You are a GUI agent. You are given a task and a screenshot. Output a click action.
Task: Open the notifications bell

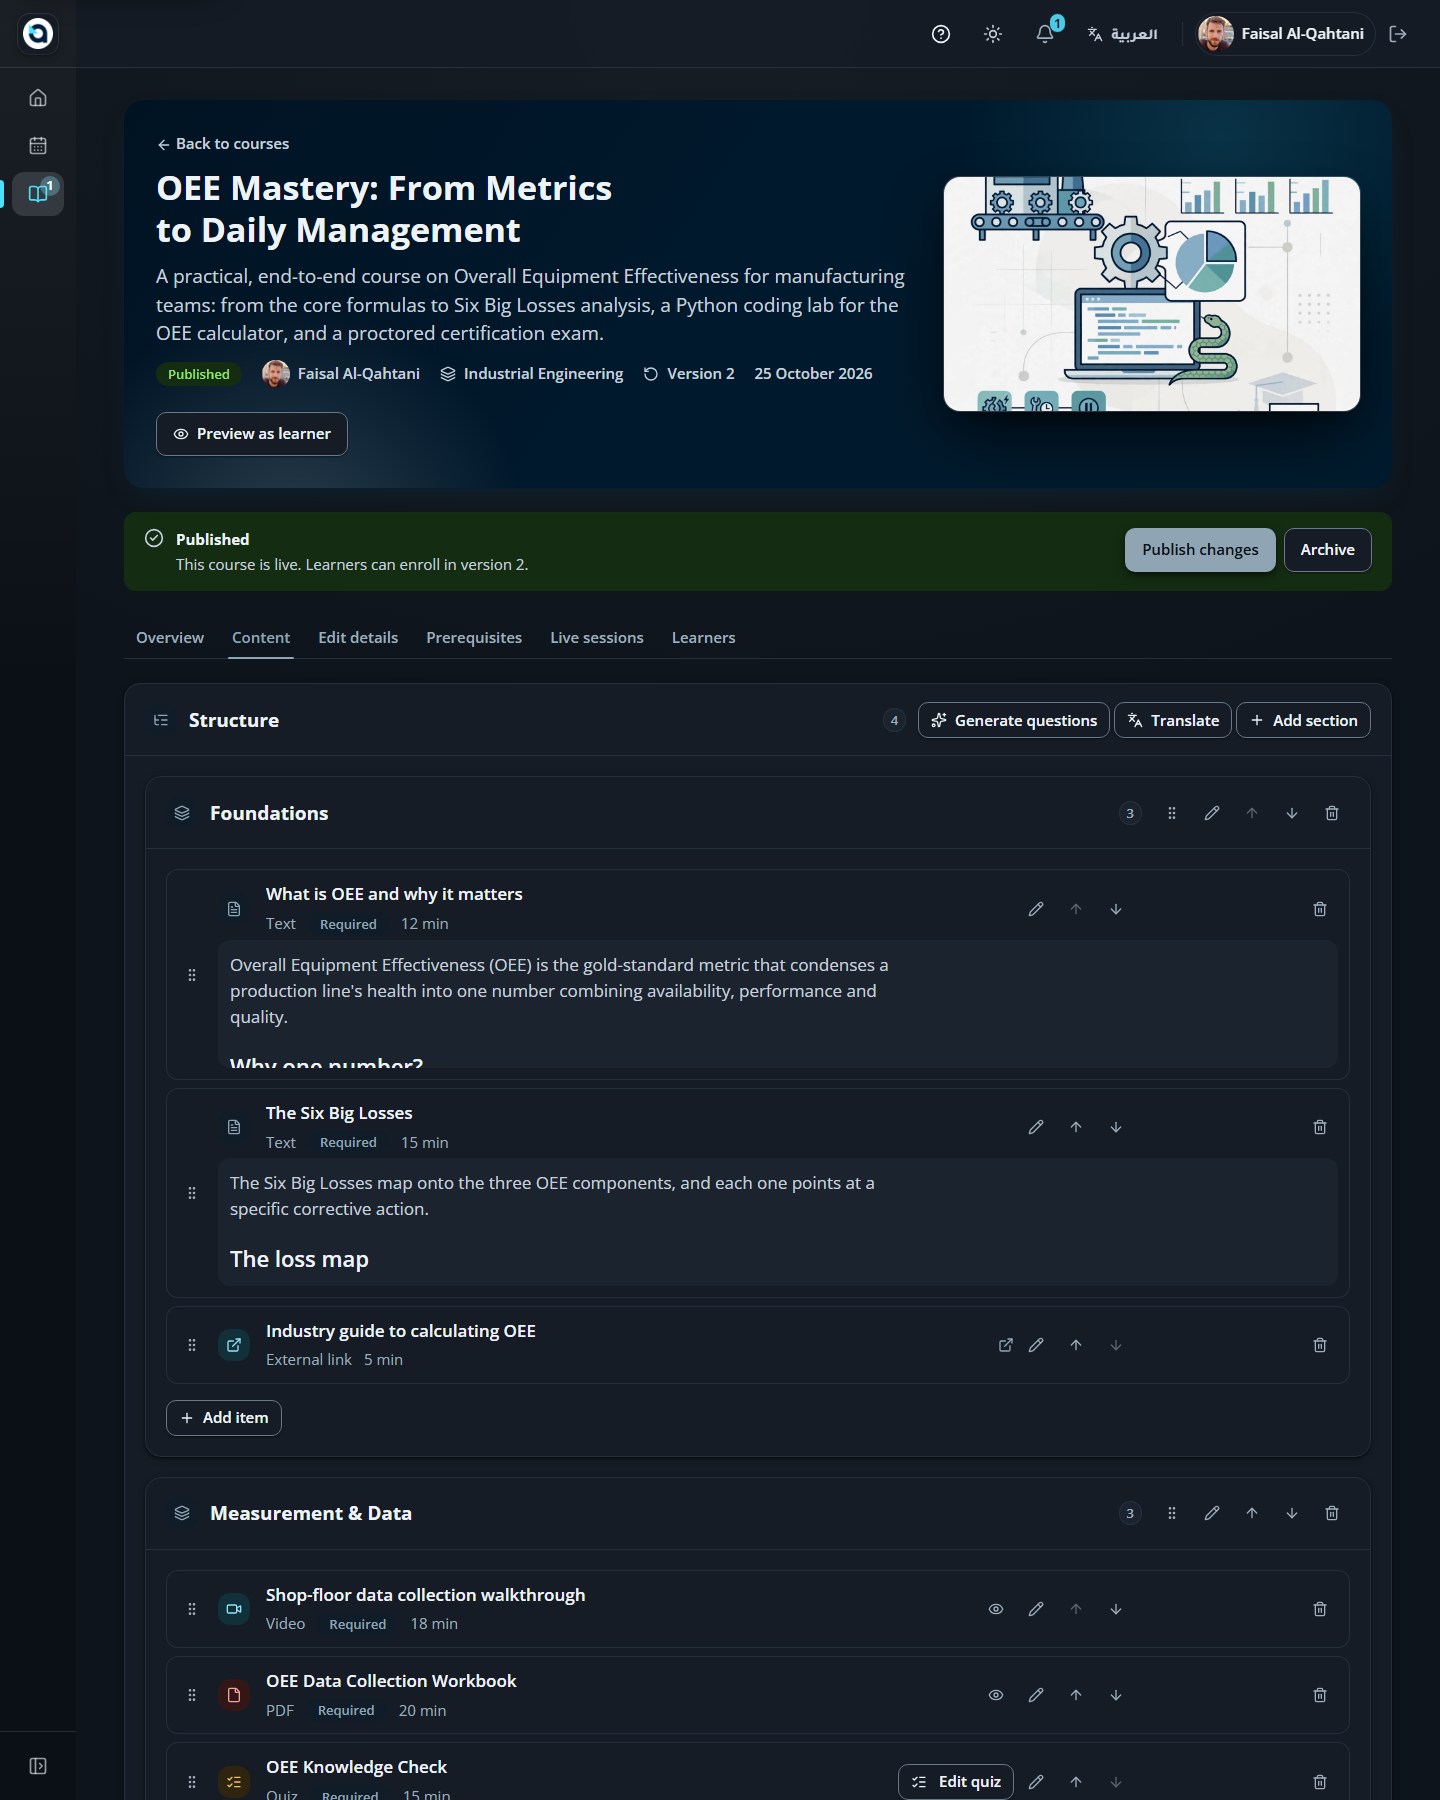coord(1045,34)
